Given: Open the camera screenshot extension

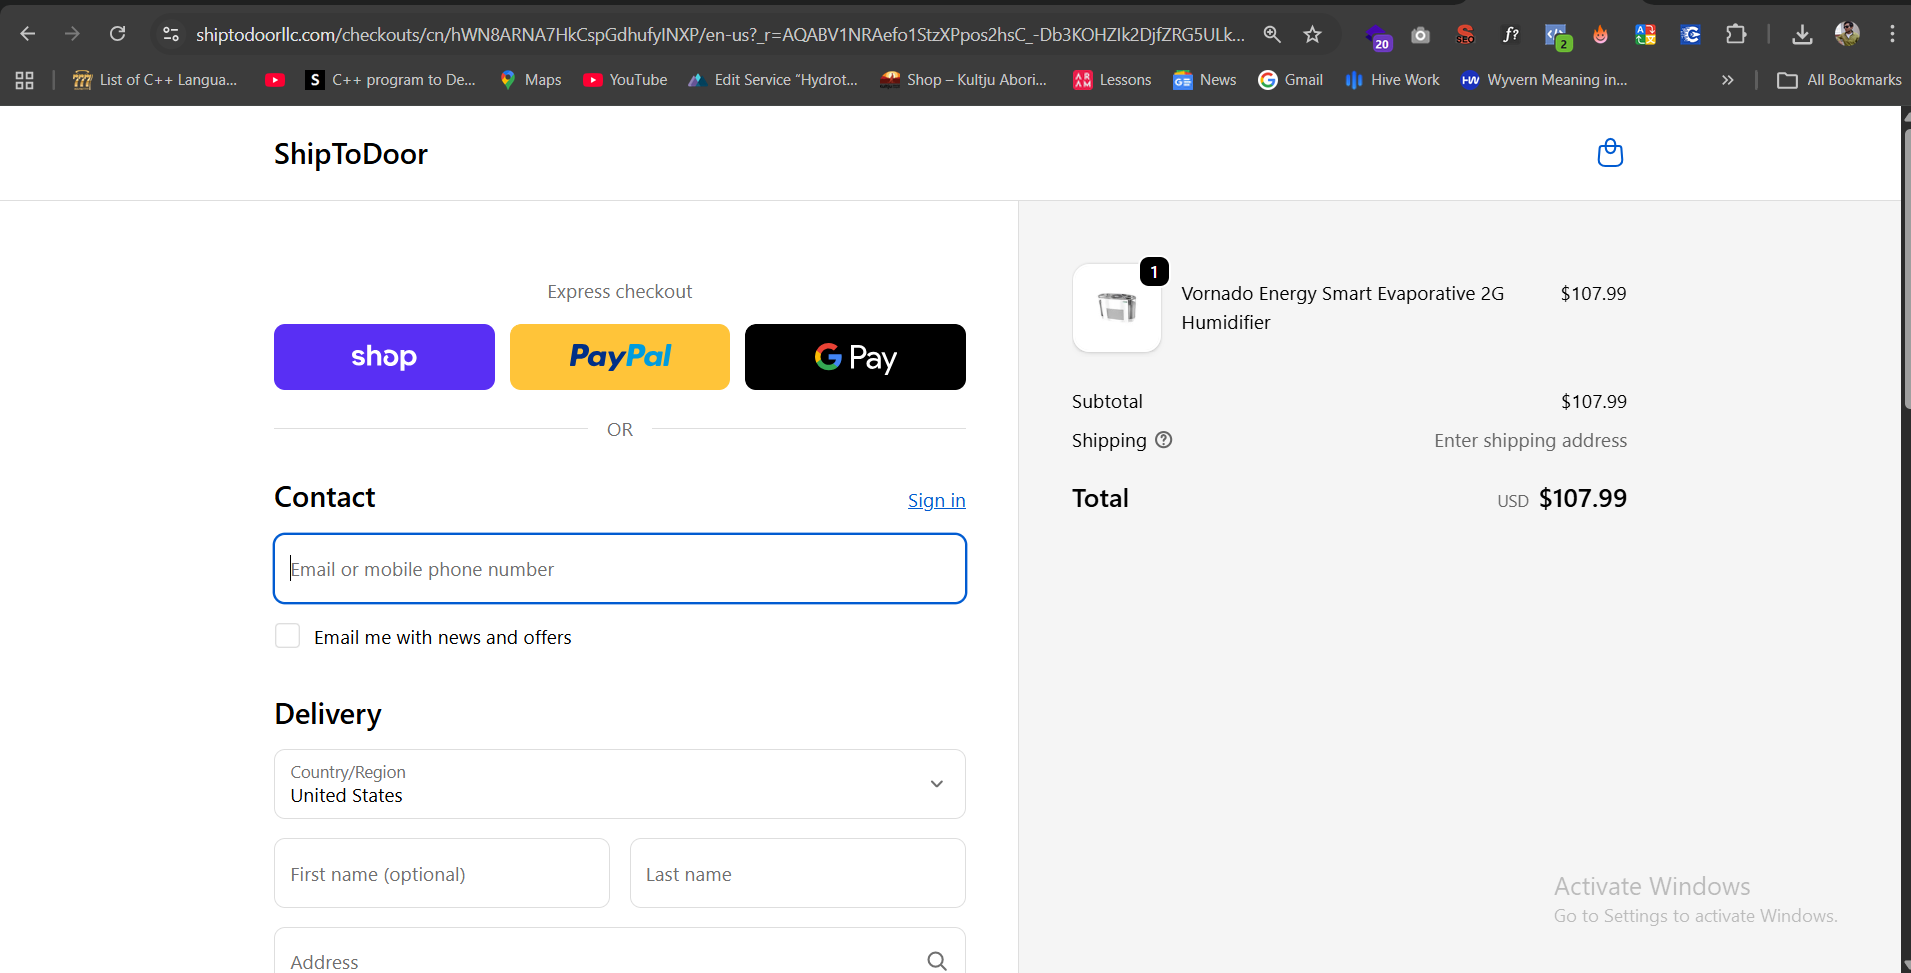Looking at the screenshot, I should point(1420,35).
